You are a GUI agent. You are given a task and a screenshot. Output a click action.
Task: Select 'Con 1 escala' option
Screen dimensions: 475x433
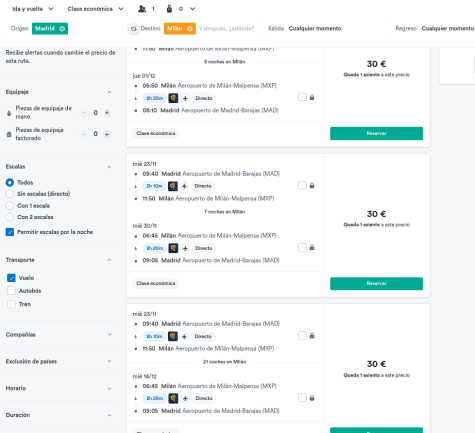tap(10, 206)
